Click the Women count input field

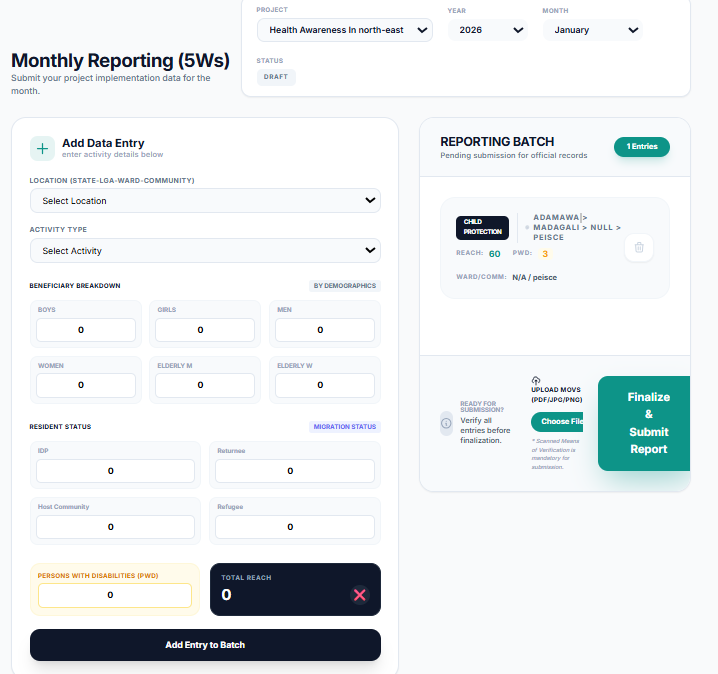click(86, 385)
